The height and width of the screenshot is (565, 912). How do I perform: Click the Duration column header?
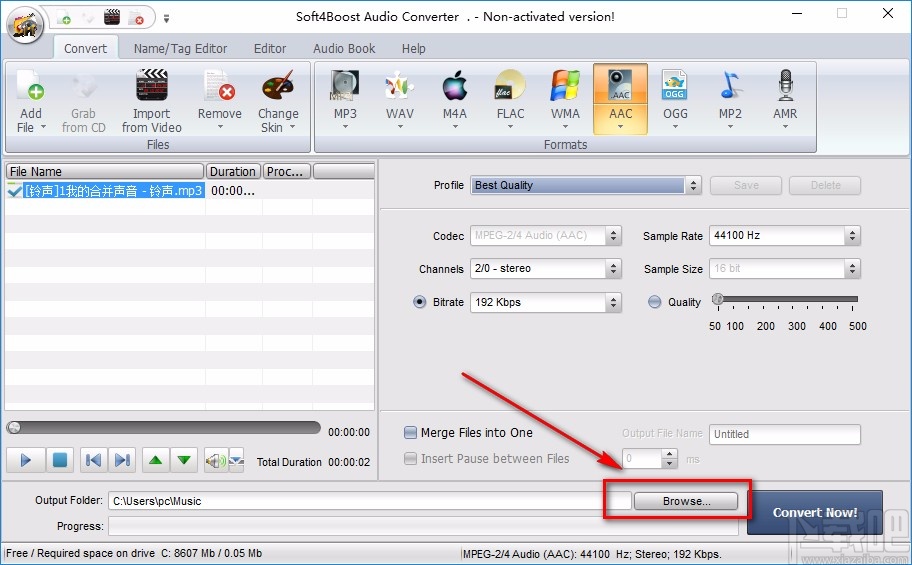(233, 171)
